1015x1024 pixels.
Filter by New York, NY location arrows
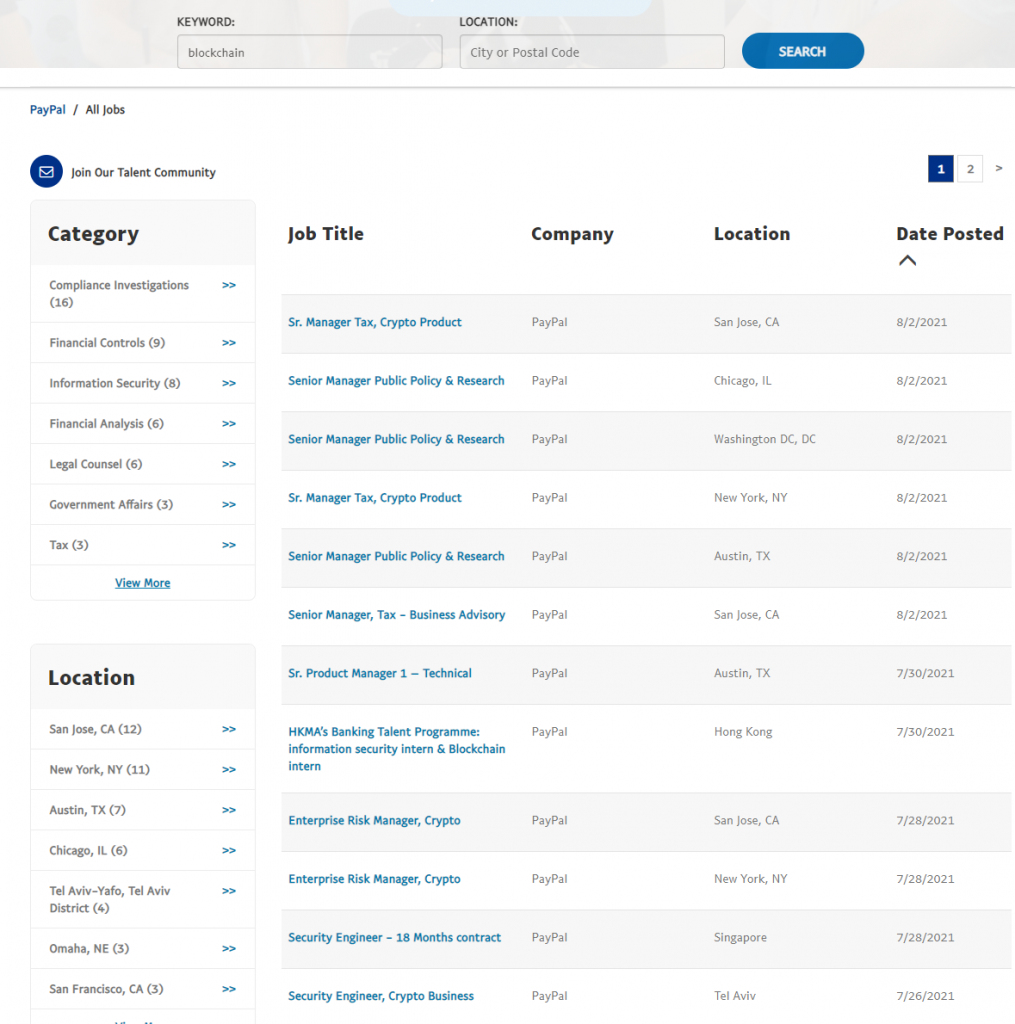(229, 770)
